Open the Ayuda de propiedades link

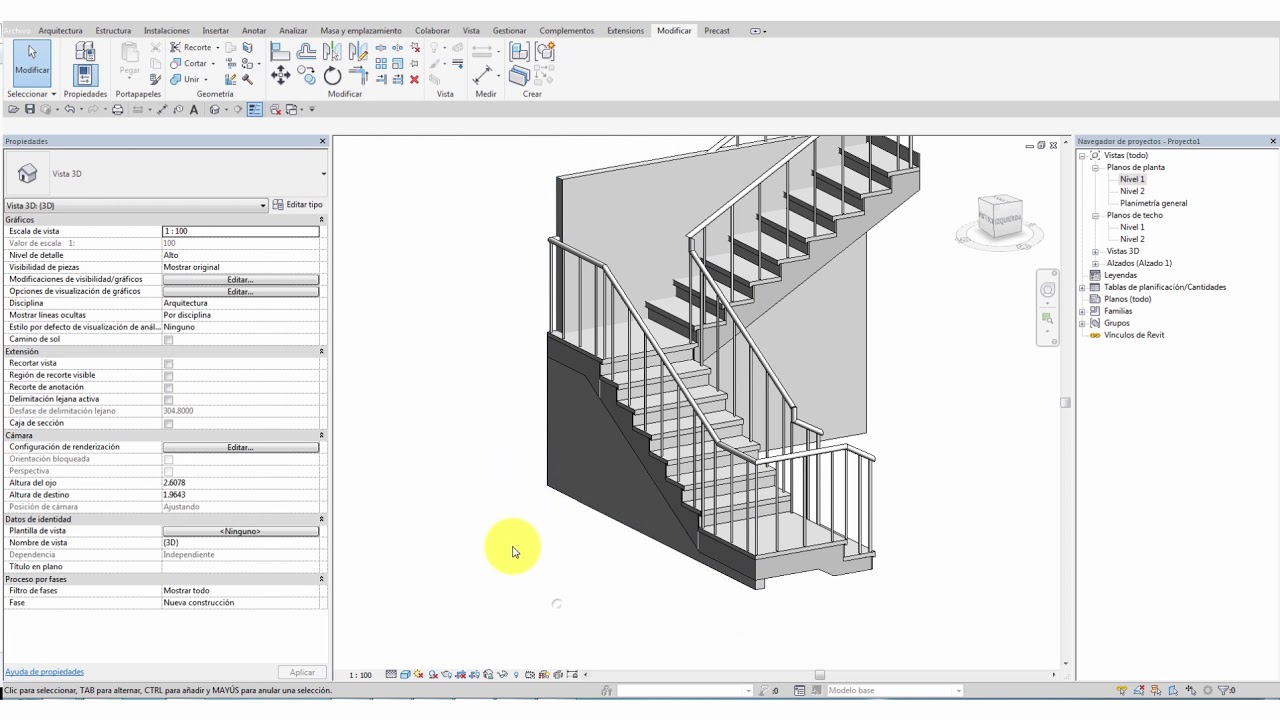44,672
